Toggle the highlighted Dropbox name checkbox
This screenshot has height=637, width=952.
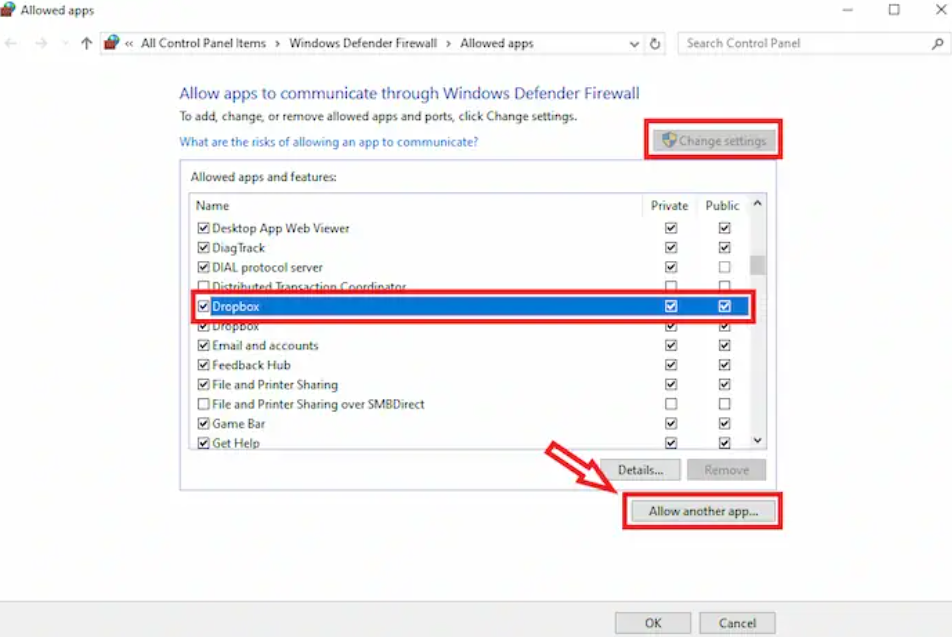203,306
